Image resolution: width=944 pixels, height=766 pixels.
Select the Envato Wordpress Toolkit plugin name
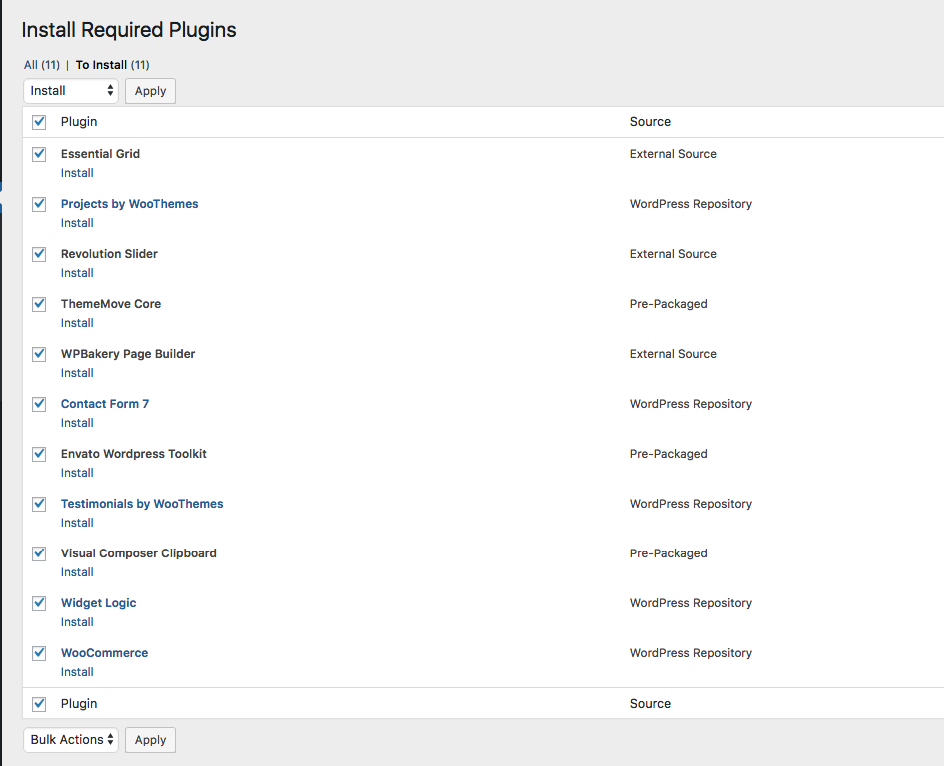coord(134,454)
